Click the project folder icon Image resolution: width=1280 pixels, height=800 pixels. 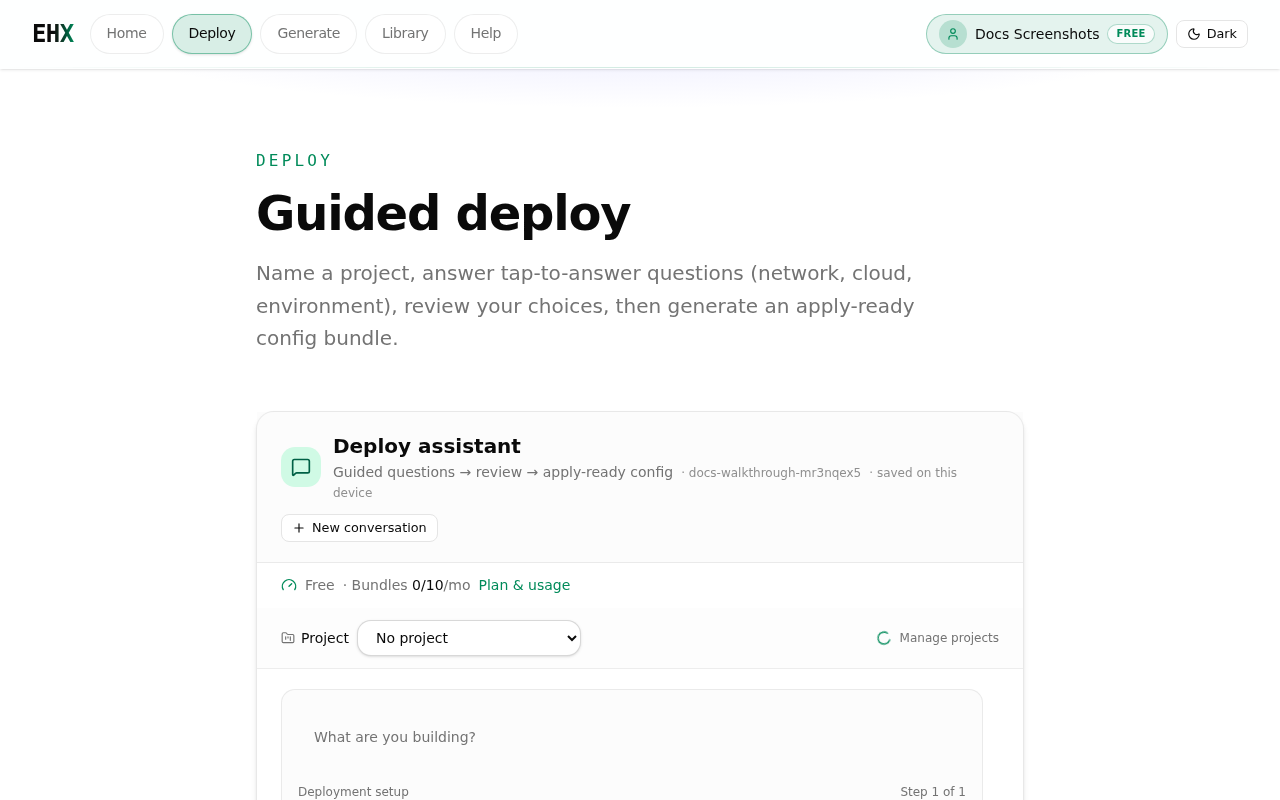coord(288,638)
